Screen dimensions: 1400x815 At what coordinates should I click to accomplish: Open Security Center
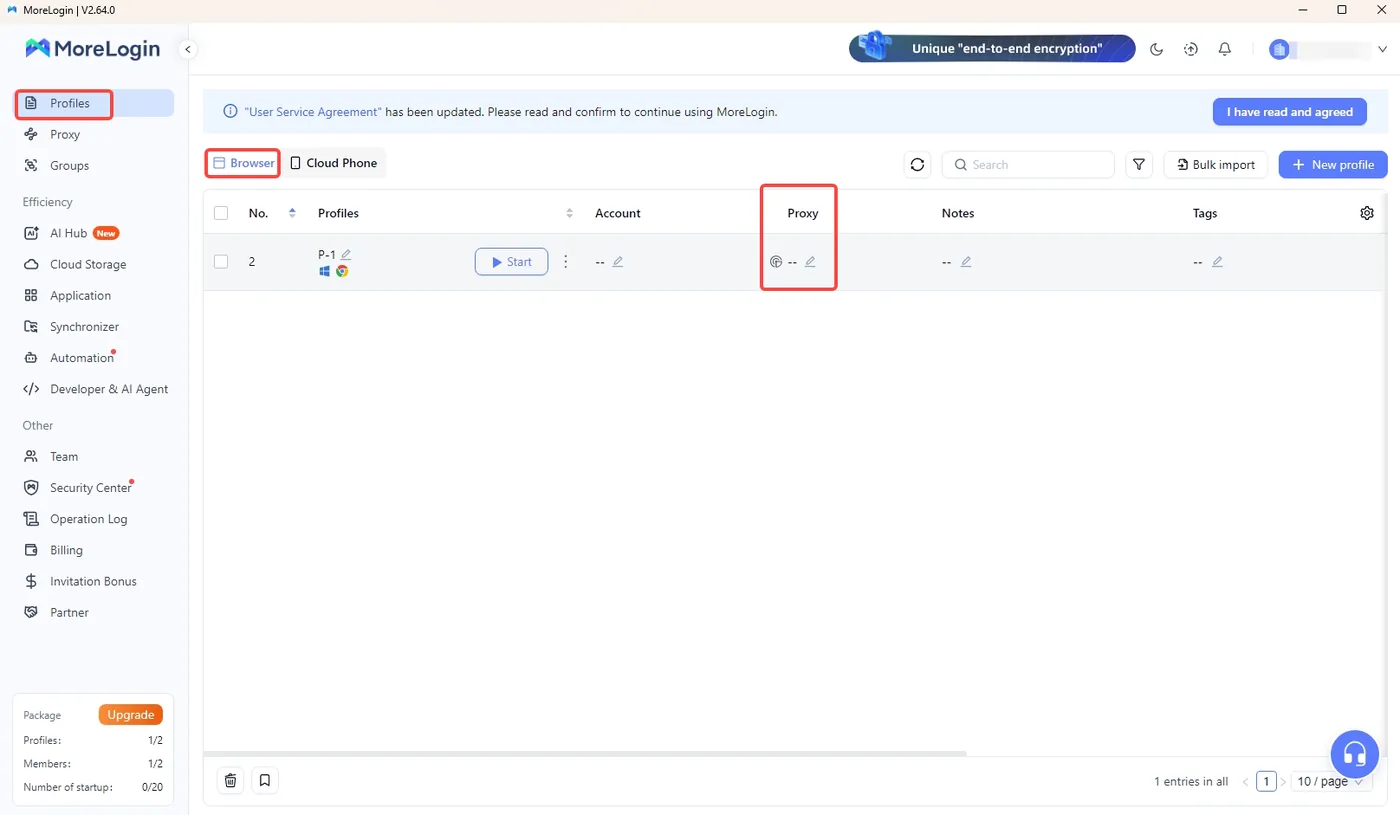pos(93,488)
